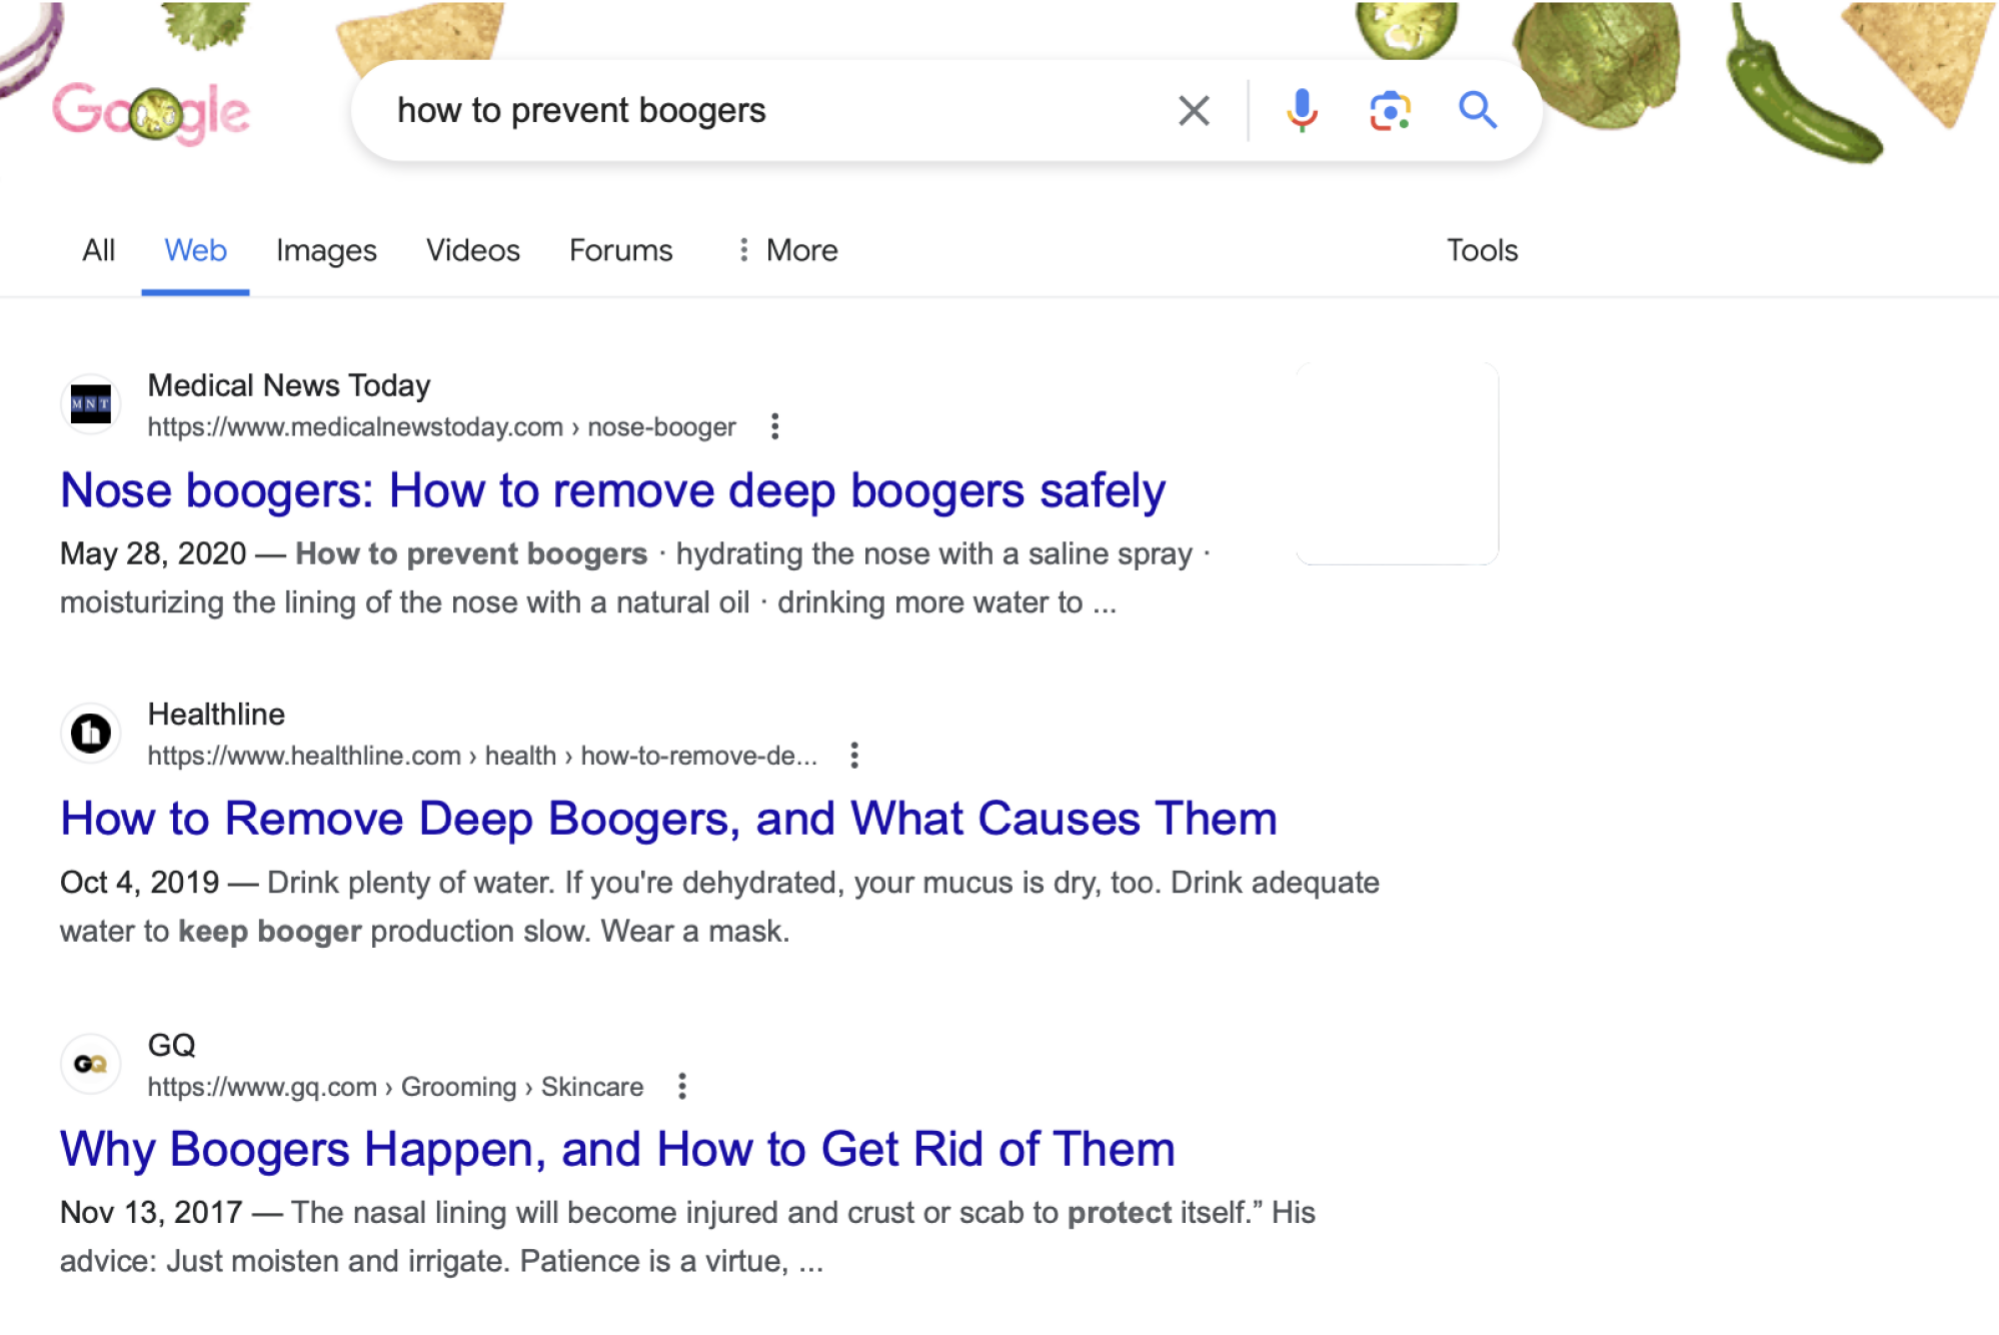Click the healthline.com URL breadcrumb

482,756
